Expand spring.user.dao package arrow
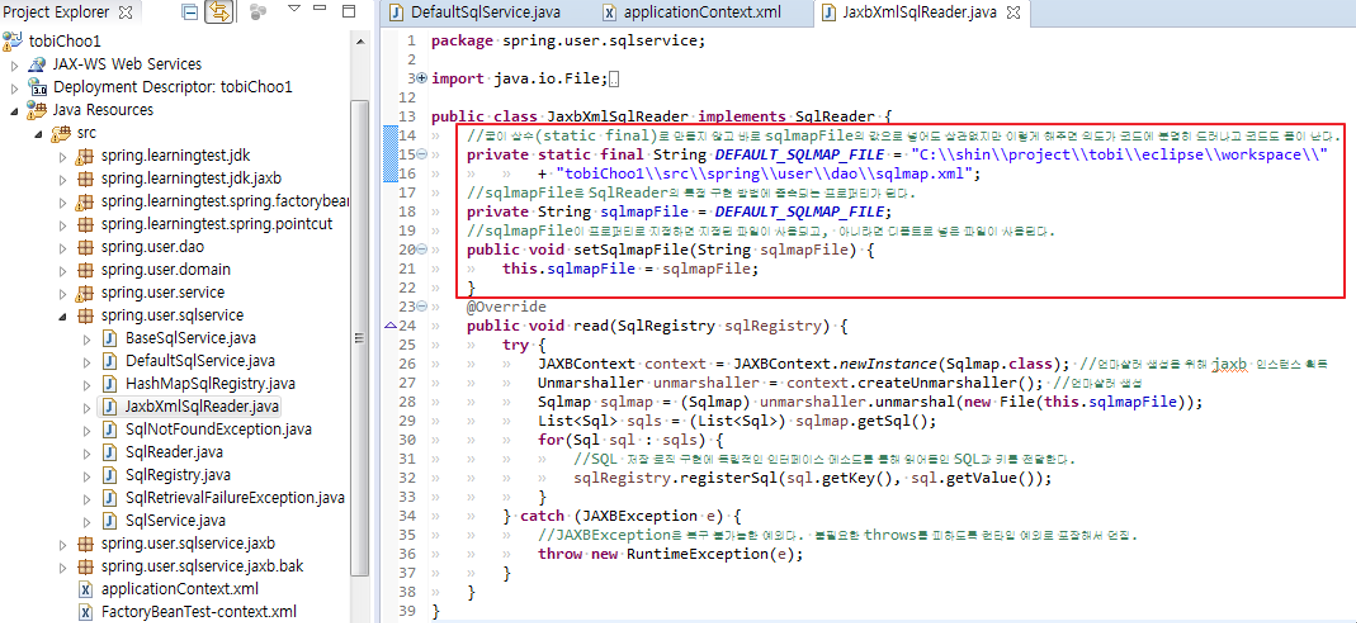The width and height of the screenshot is (1357, 623). (63, 248)
